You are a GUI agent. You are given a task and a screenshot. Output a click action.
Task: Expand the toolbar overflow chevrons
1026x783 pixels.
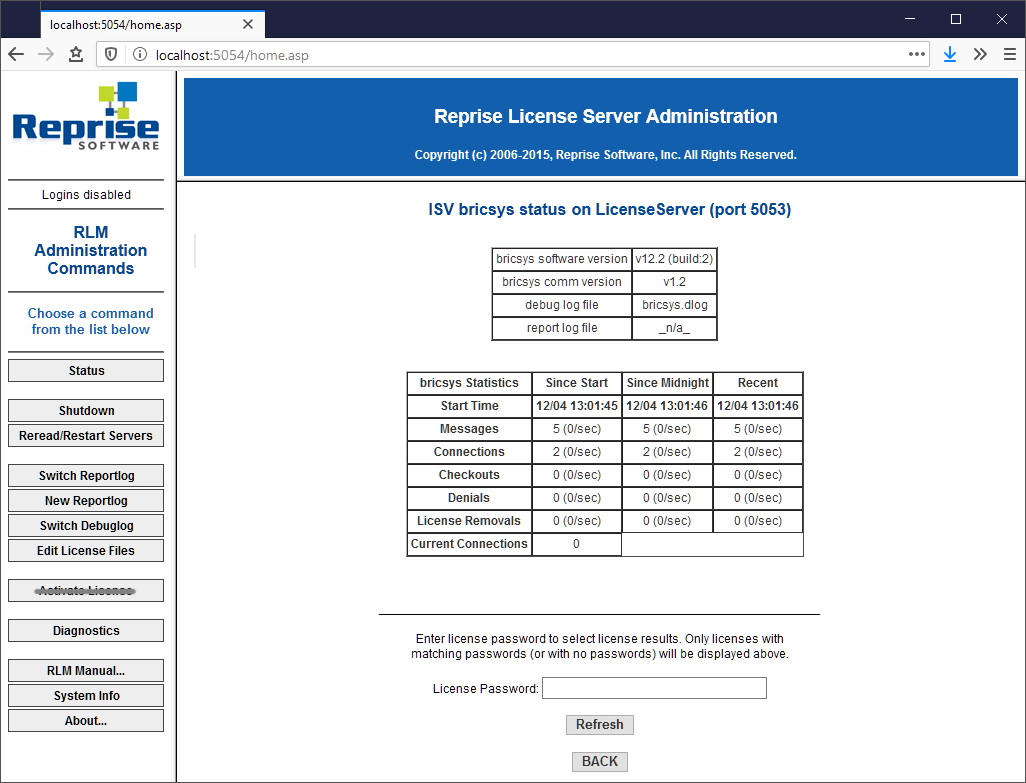[x=980, y=55]
